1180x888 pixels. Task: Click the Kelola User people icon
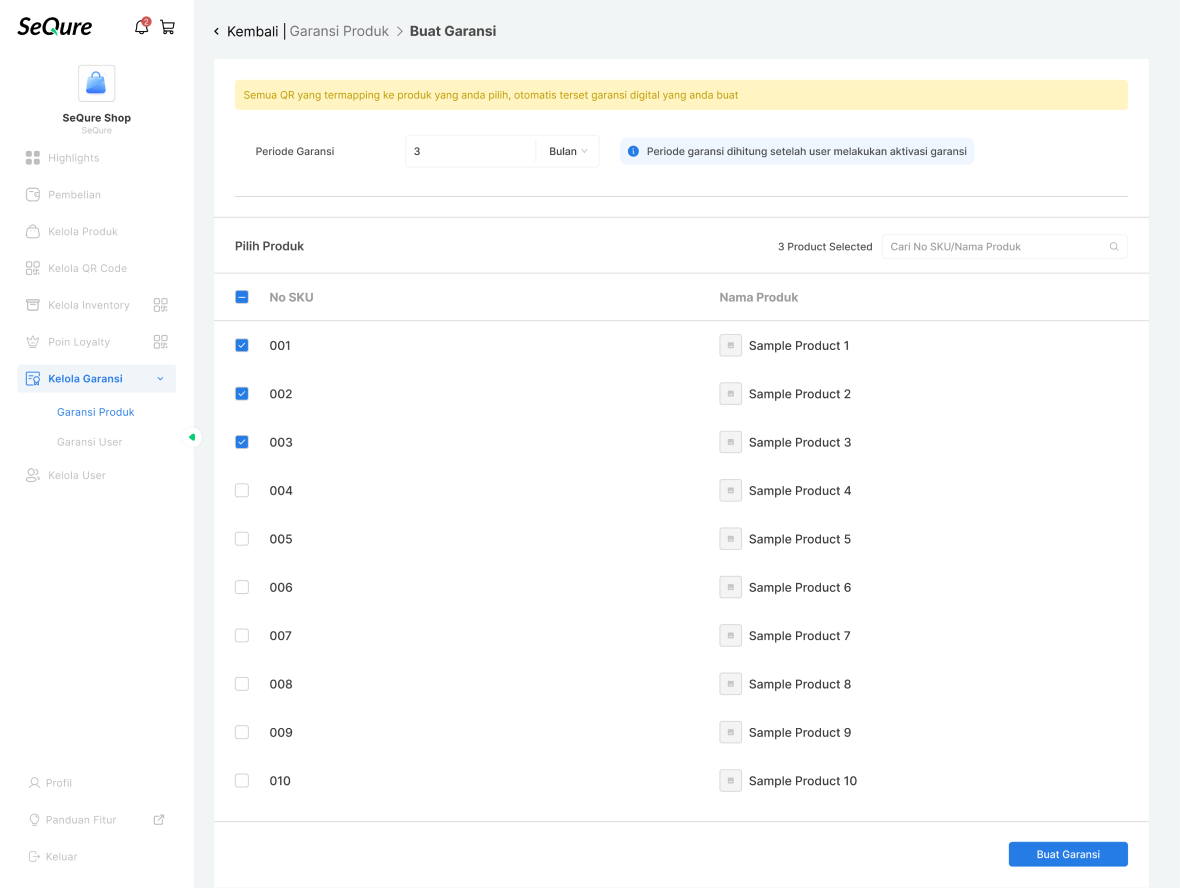click(32, 475)
